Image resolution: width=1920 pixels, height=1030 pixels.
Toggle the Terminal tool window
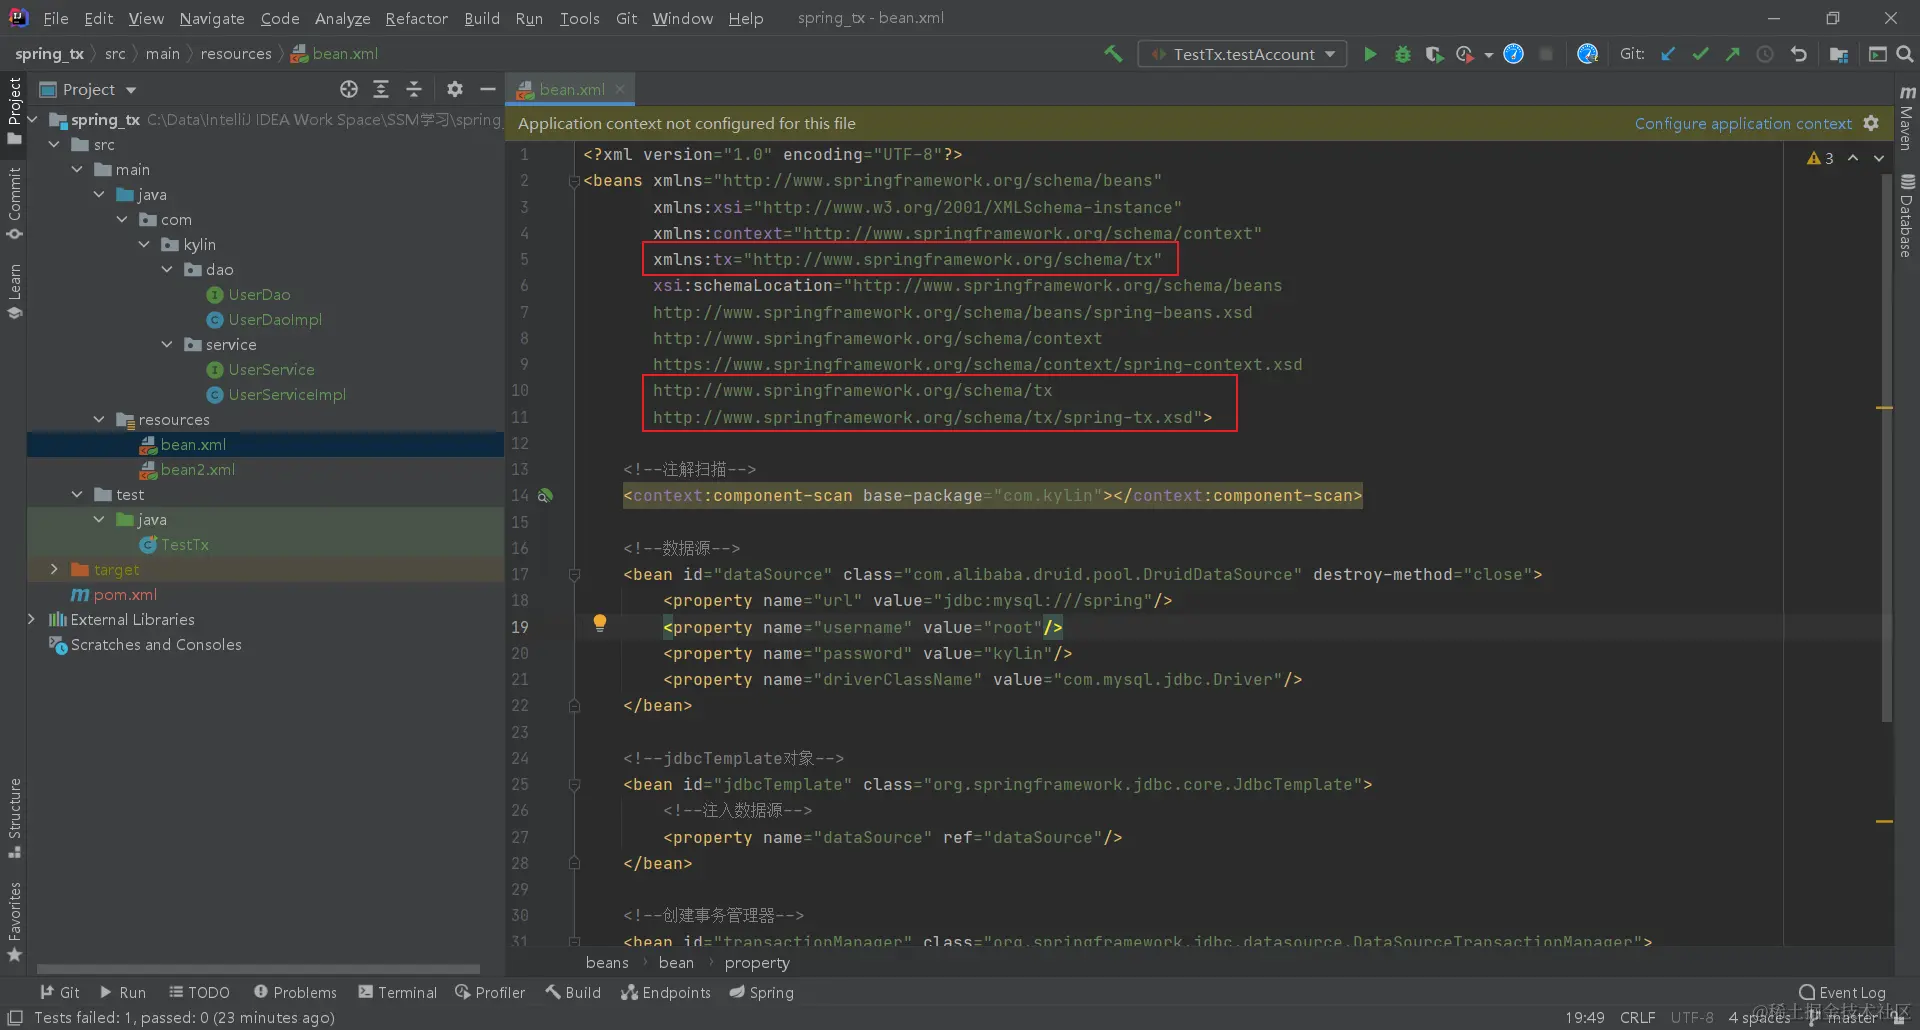coord(398,992)
